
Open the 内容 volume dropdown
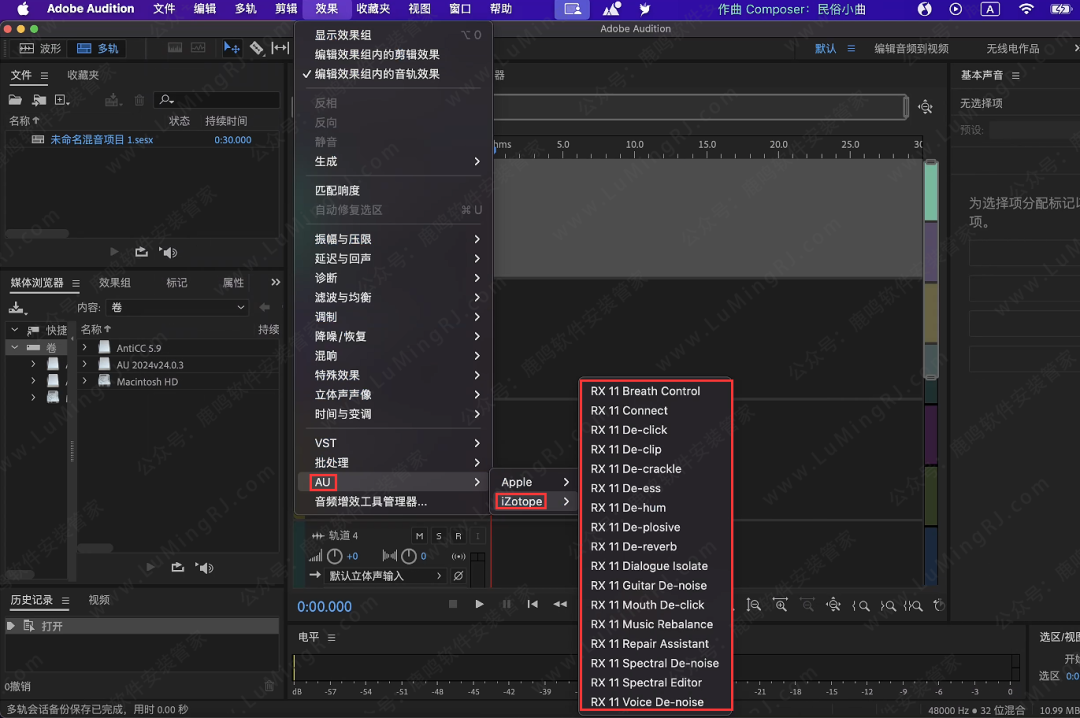(177, 307)
